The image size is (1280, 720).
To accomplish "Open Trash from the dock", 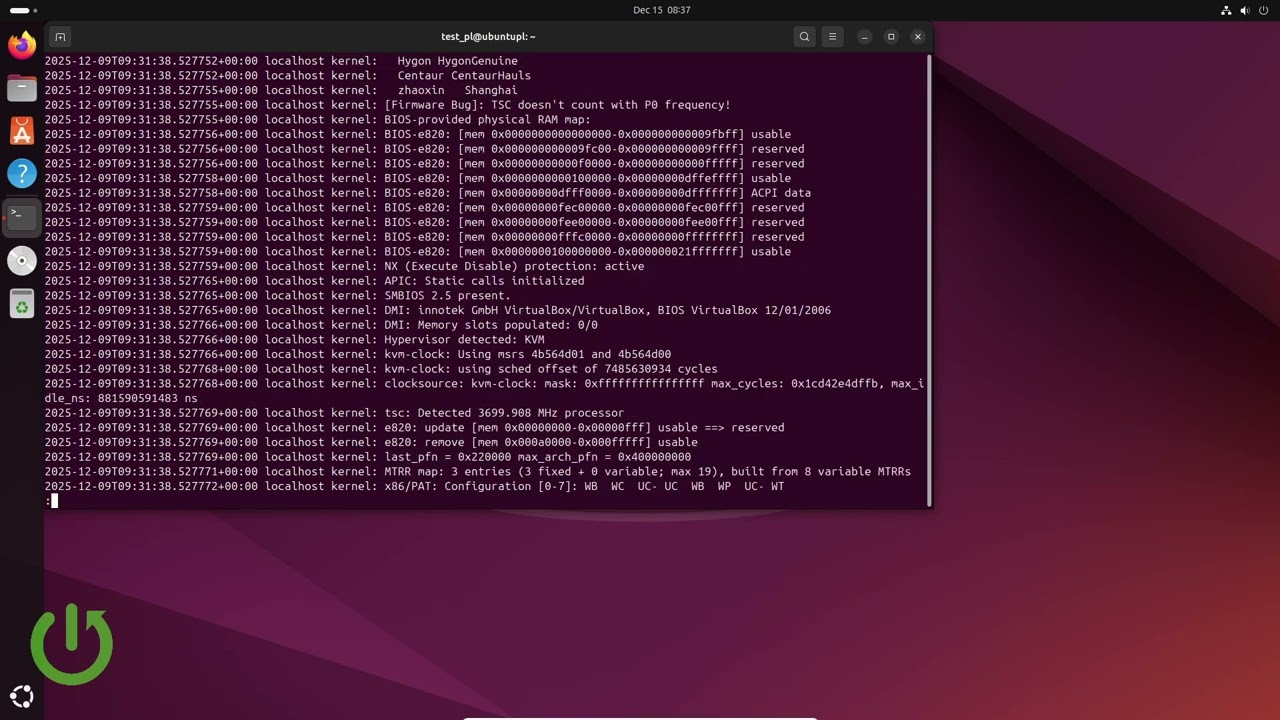I will [22, 303].
